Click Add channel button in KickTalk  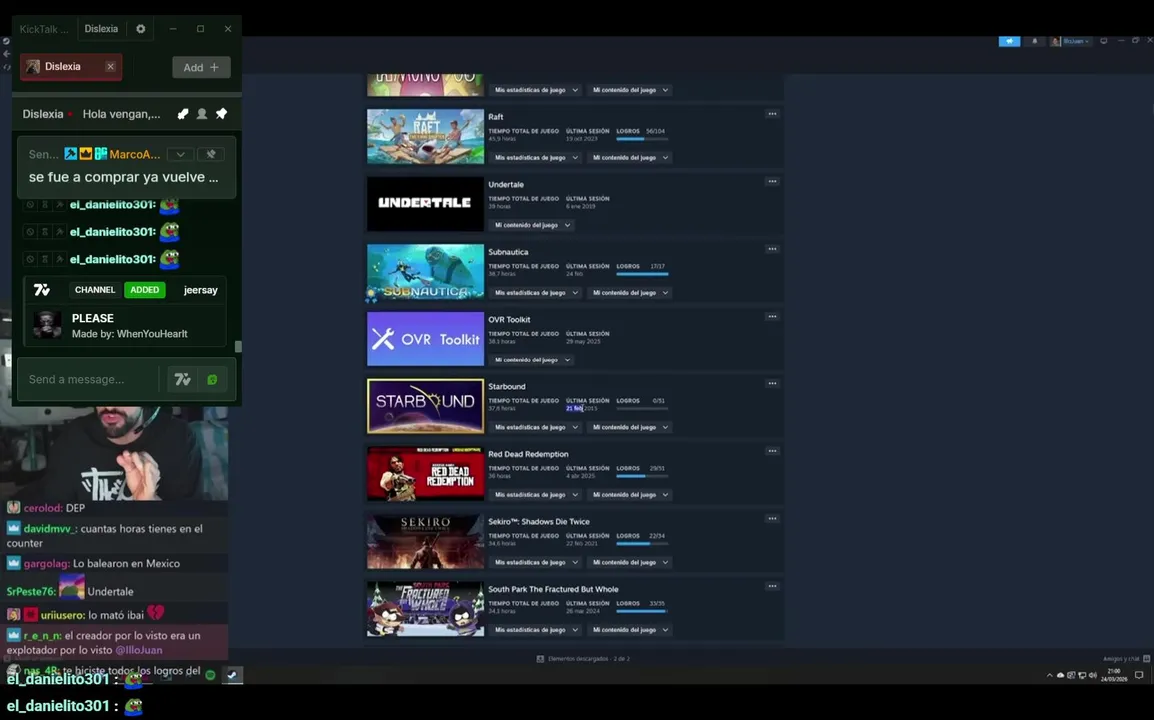pyautogui.click(x=201, y=67)
